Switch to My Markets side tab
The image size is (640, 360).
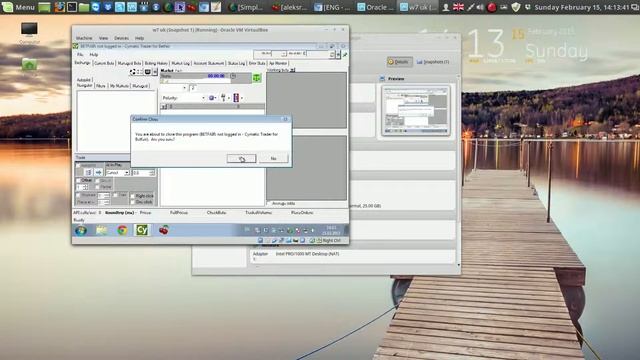[x=119, y=86]
